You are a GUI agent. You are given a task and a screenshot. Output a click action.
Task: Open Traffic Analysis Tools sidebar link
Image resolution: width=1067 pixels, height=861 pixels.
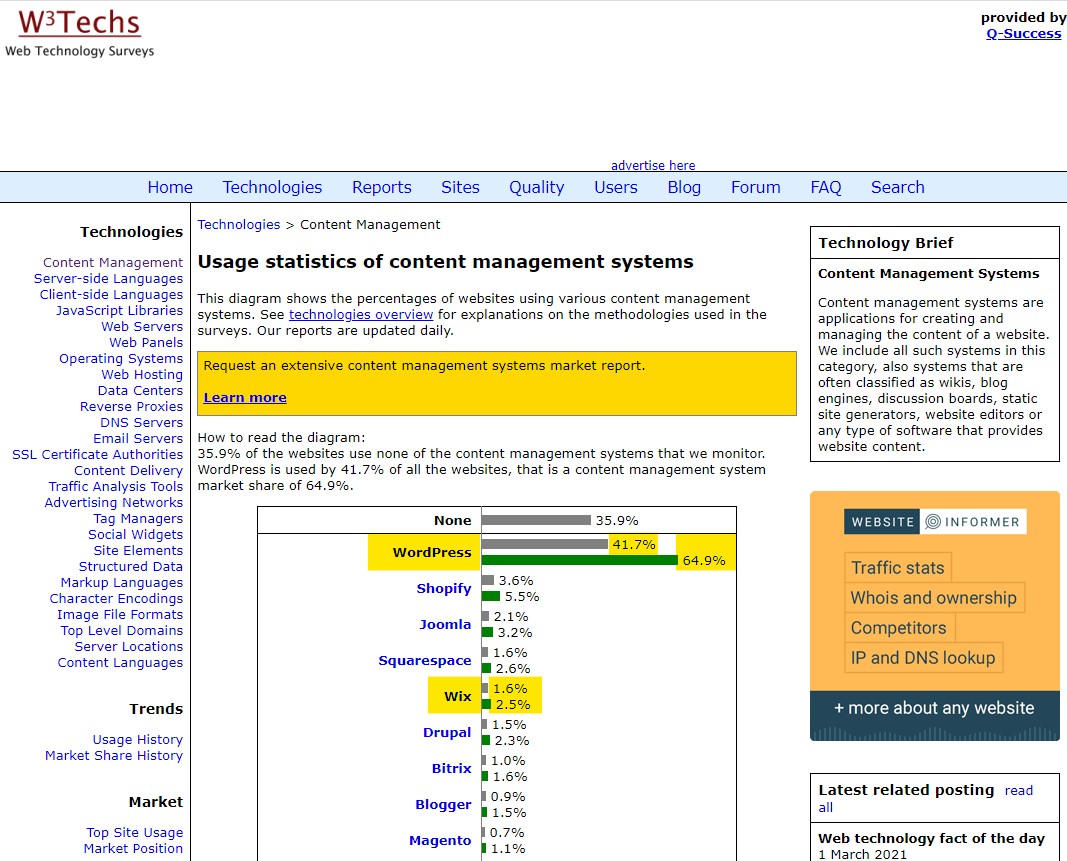click(116, 487)
